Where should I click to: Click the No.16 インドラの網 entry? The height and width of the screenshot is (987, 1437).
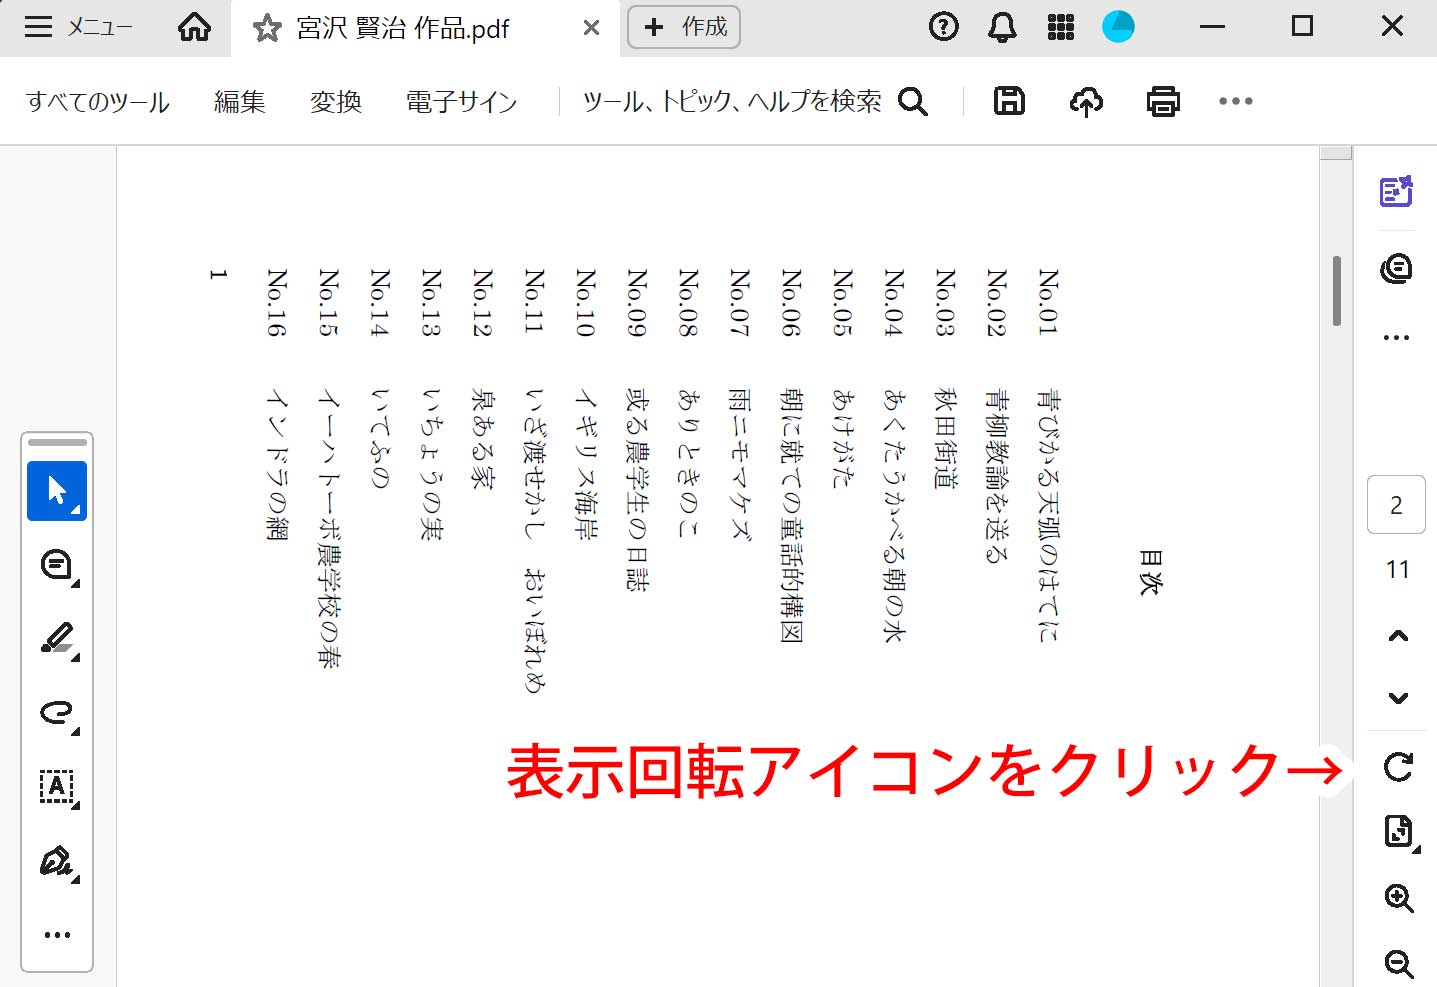point(277,404)
